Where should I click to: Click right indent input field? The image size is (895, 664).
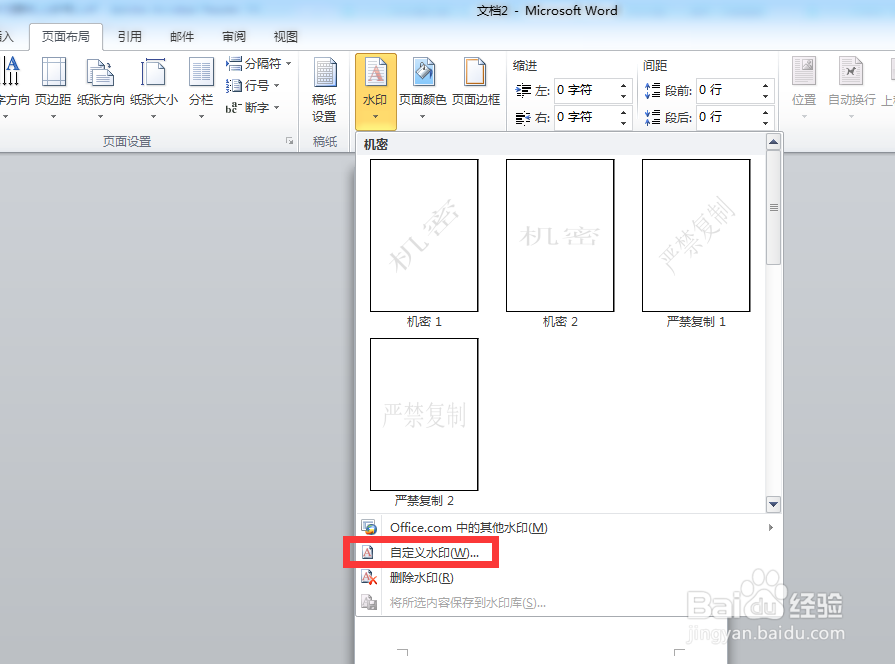pyautogui.click(x=586, y=117)
